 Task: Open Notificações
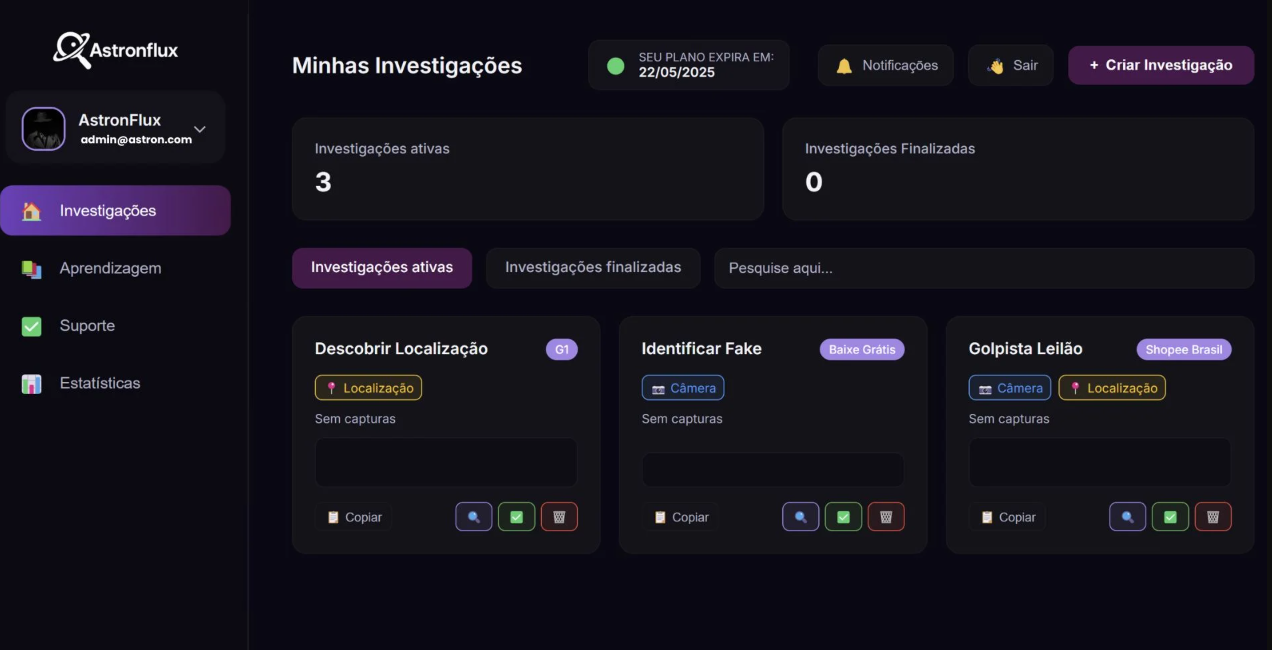coord(886,65)
